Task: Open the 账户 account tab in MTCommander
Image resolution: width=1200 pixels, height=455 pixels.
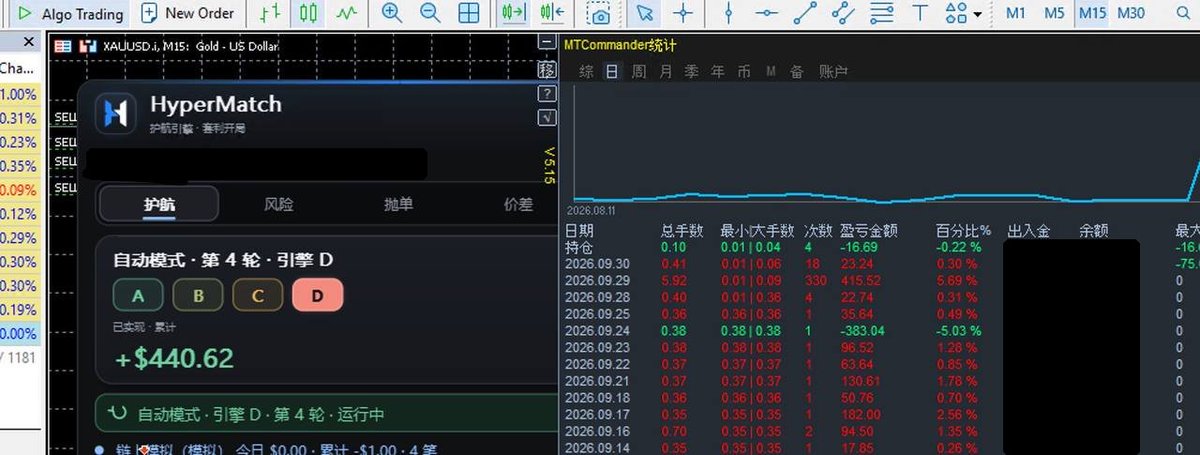Action: coord(834,72)
